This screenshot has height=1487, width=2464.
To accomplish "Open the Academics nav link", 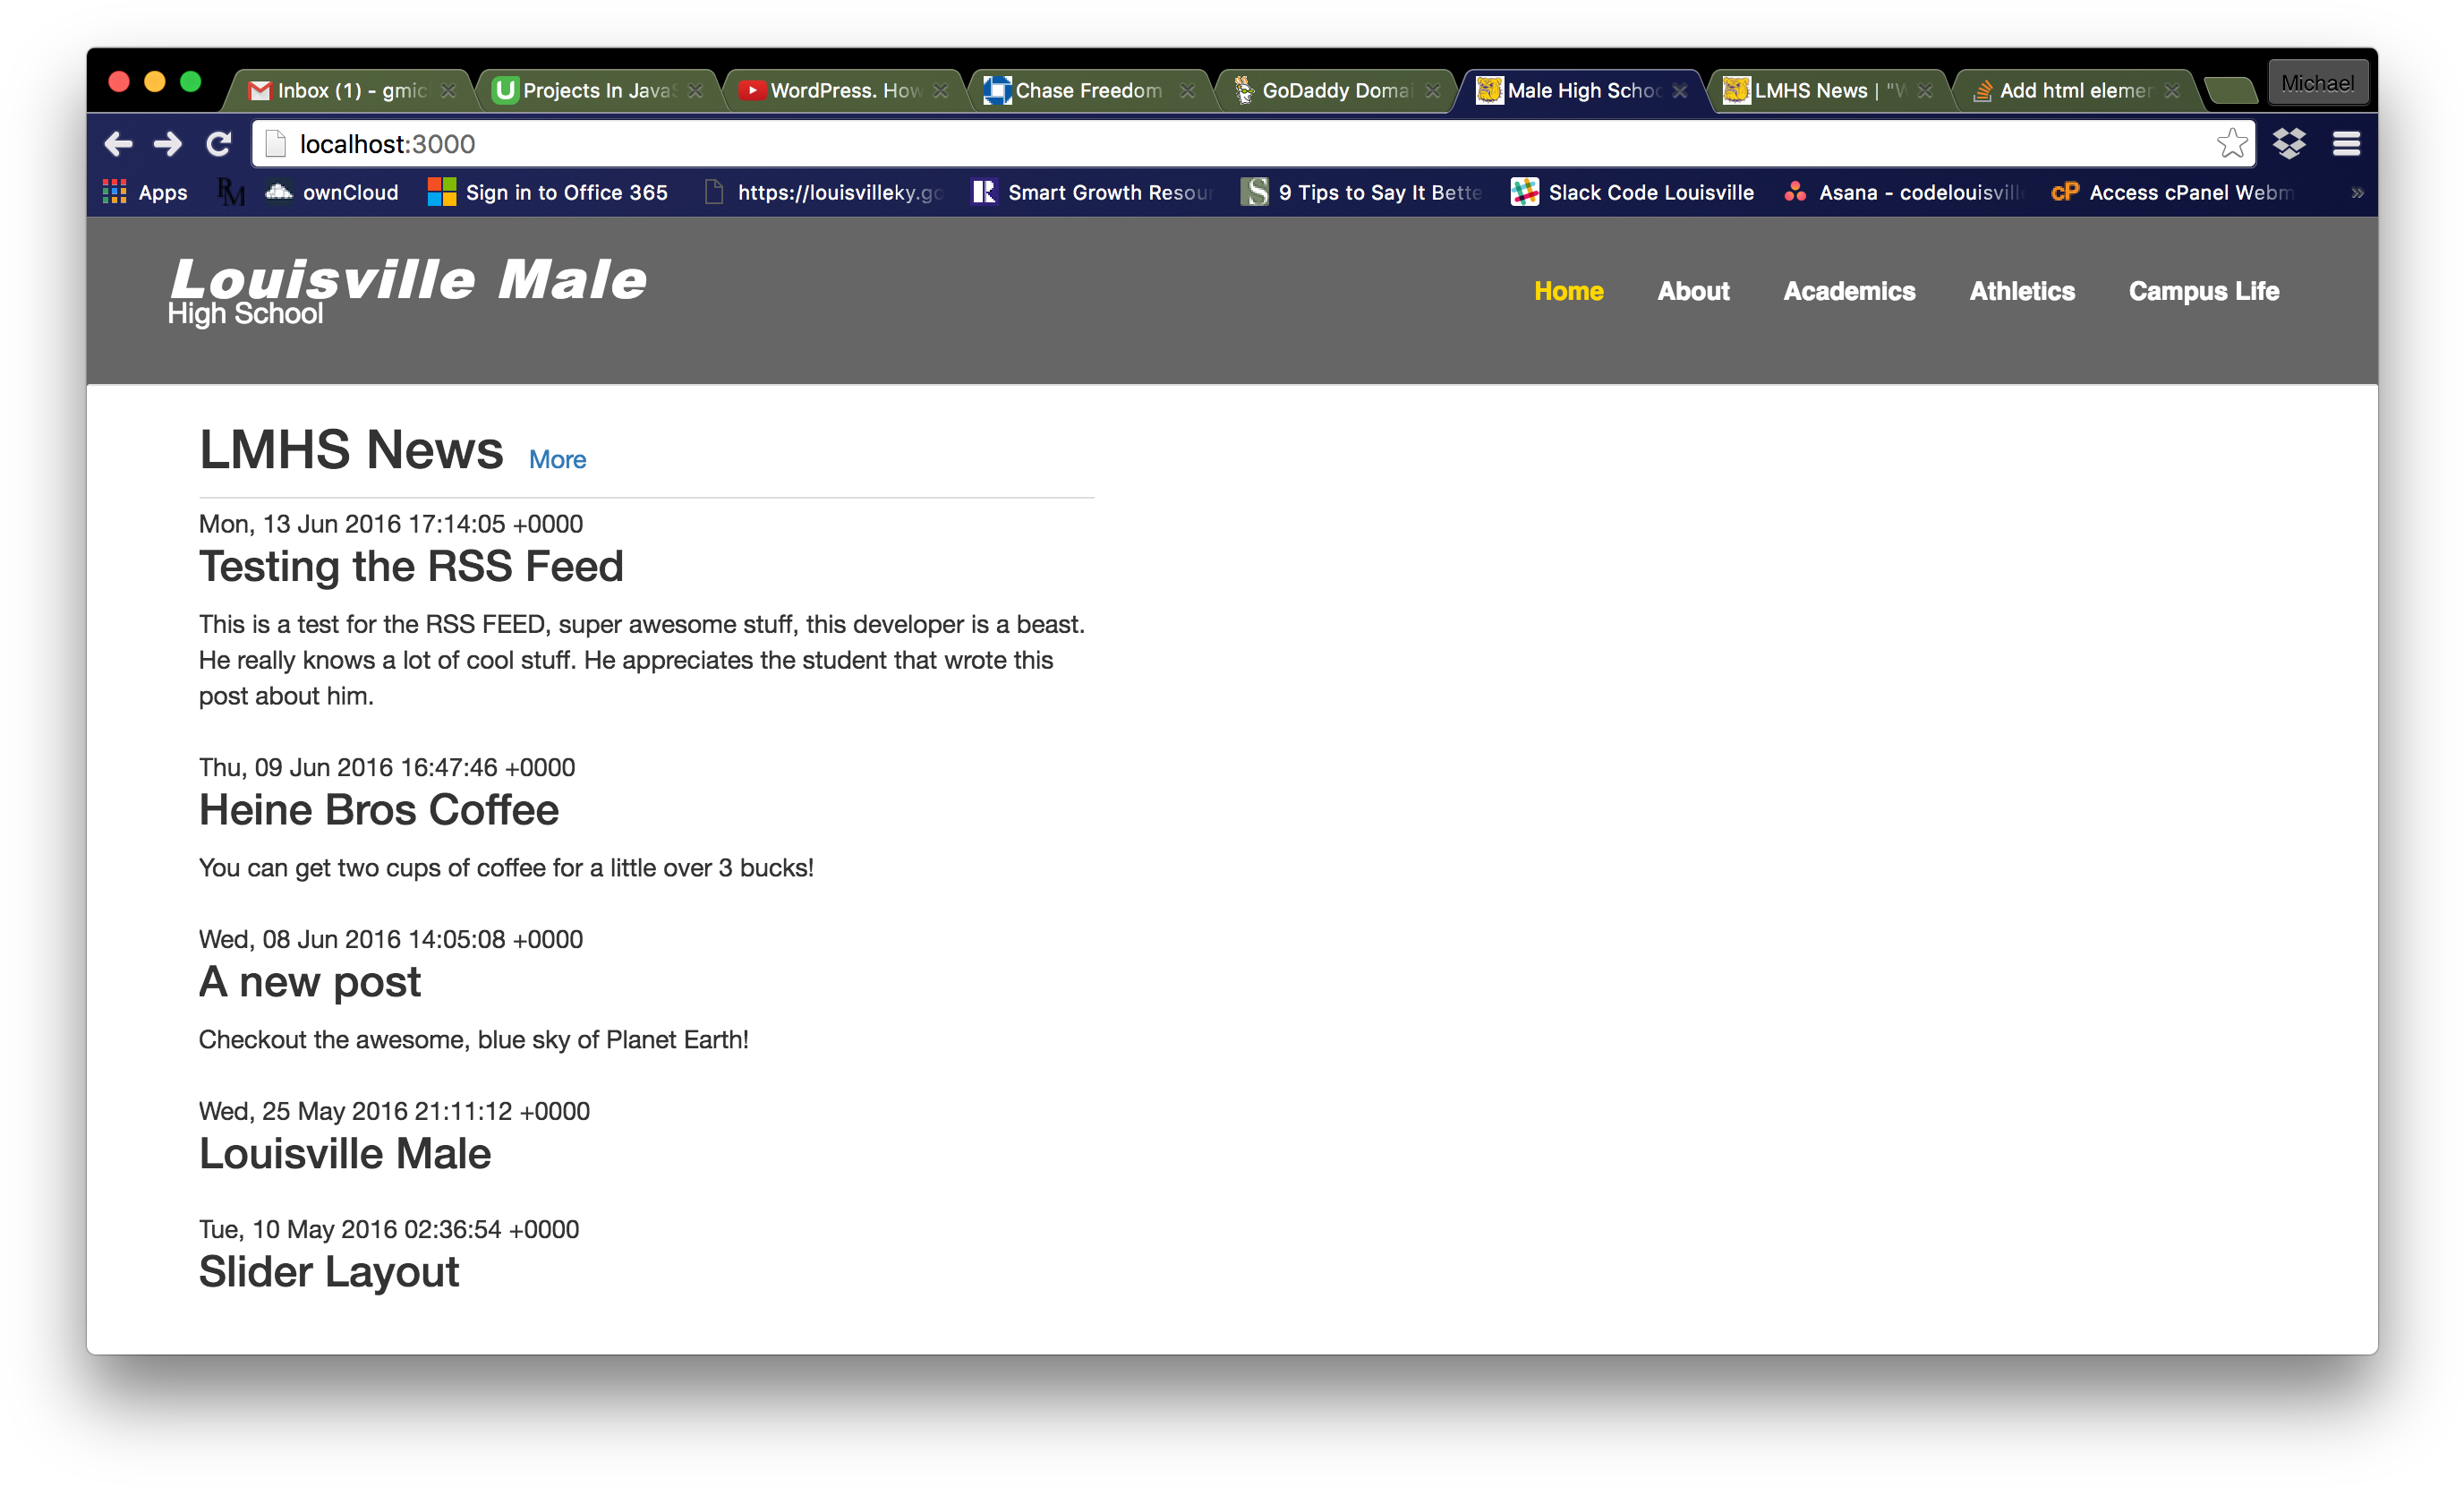I will [x=1849, y=291].
